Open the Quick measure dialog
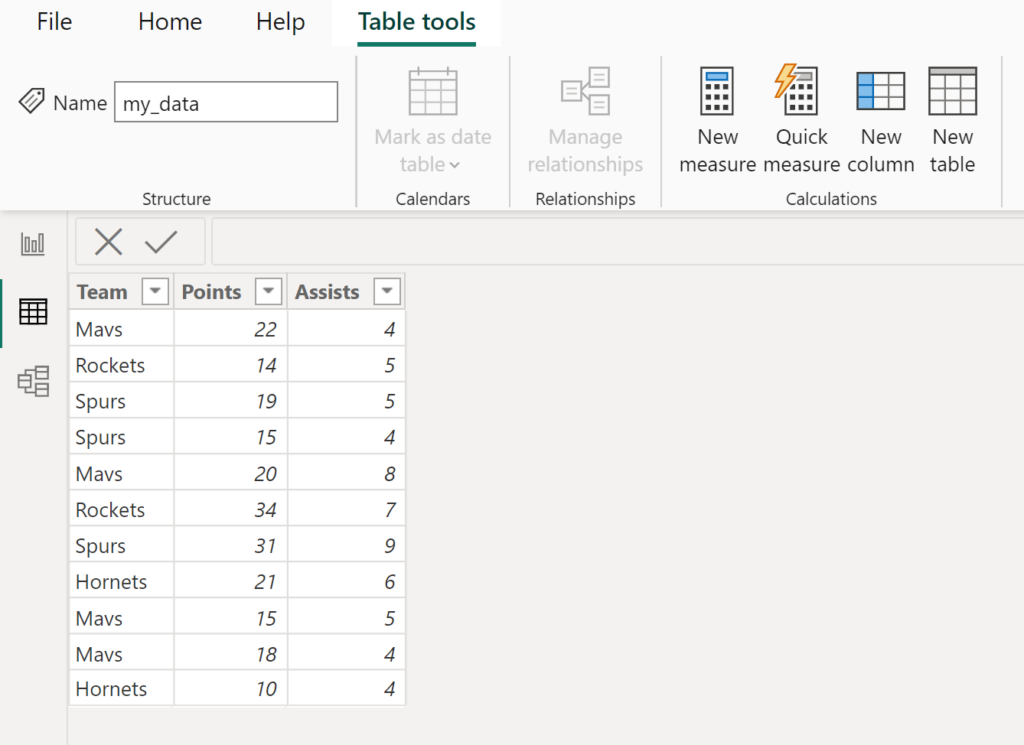This screenshot has height=745, width=1024. click(800, 118)
